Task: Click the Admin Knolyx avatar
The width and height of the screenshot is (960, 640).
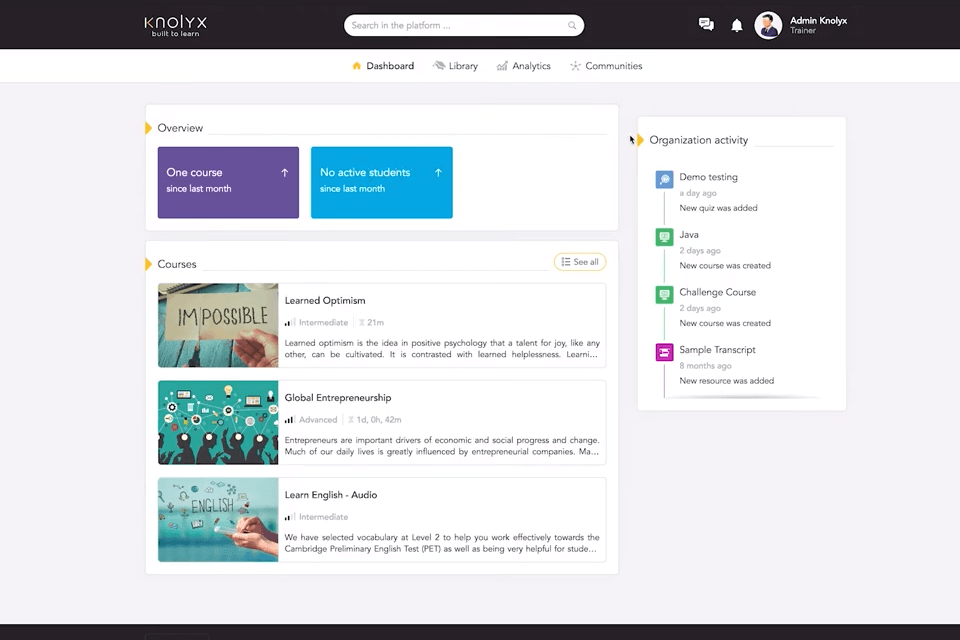Action: click(768, 25)
